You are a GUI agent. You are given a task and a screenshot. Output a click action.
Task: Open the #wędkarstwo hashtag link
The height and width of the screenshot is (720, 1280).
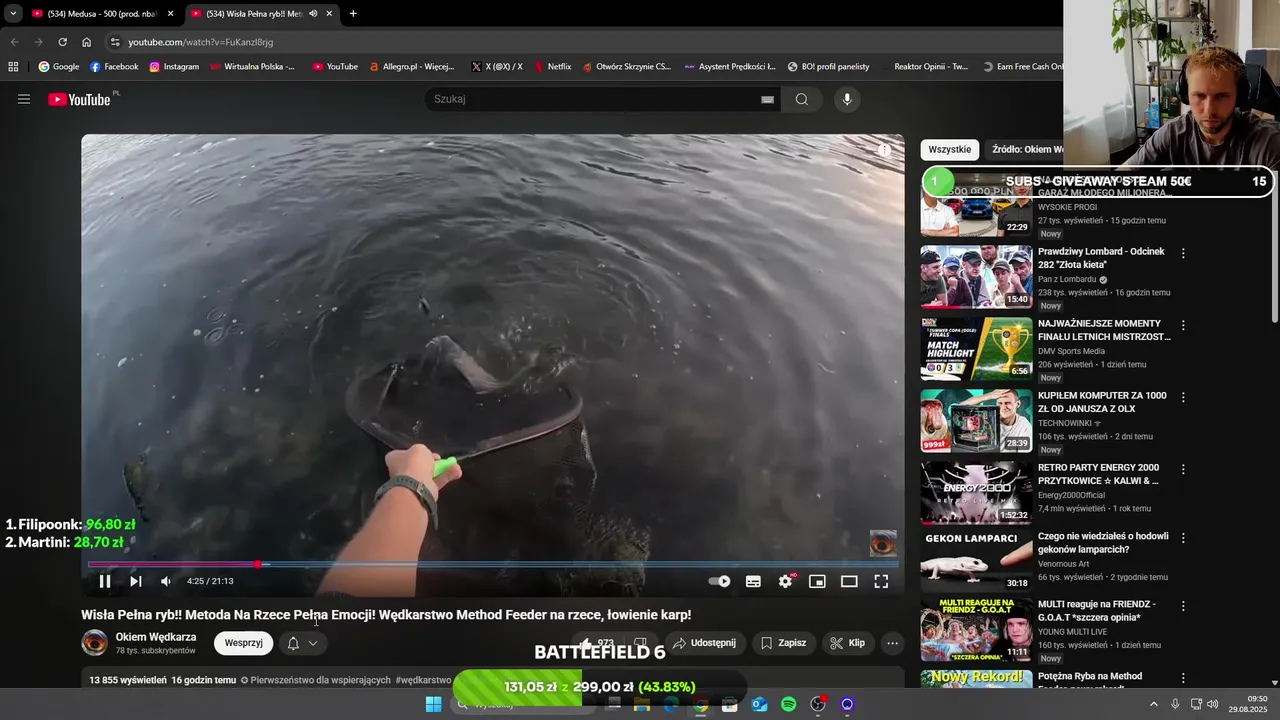(423, 680)
